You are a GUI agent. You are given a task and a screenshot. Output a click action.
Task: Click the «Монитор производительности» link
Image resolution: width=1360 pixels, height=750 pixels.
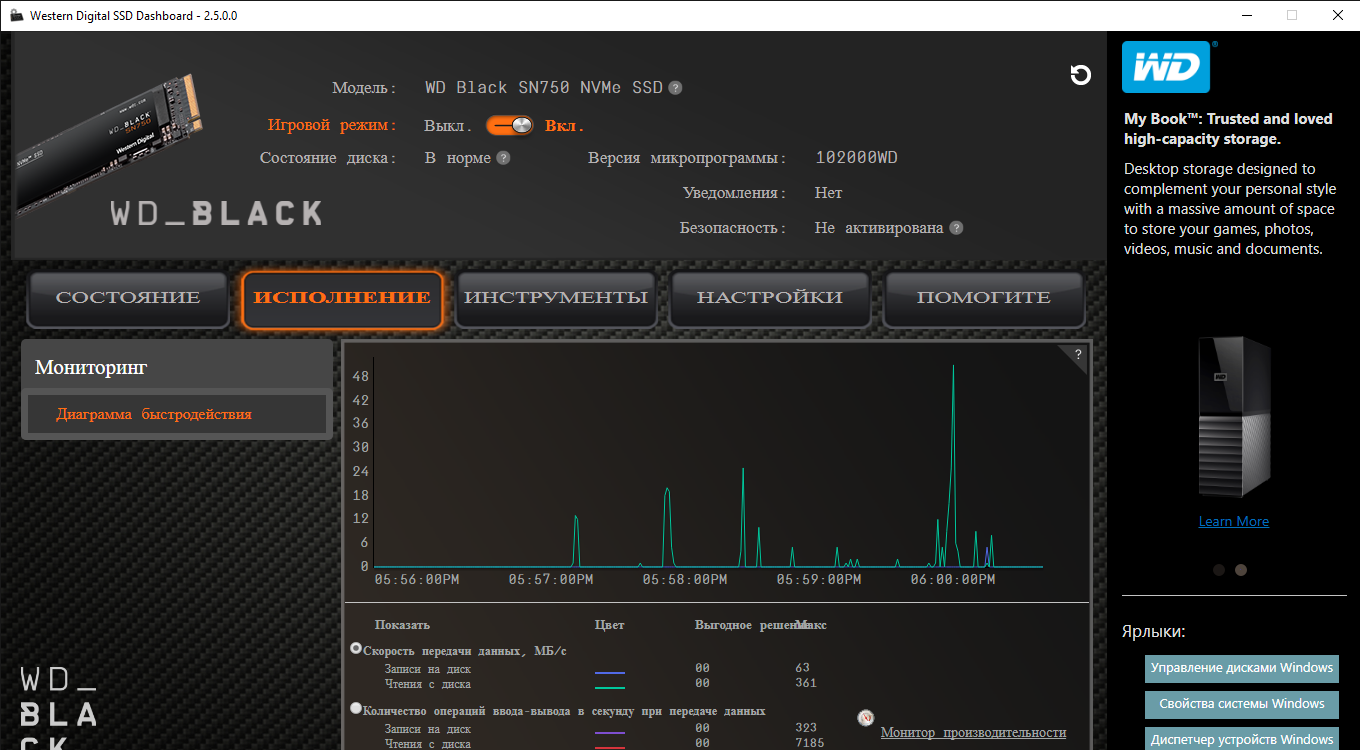point(973,733)
